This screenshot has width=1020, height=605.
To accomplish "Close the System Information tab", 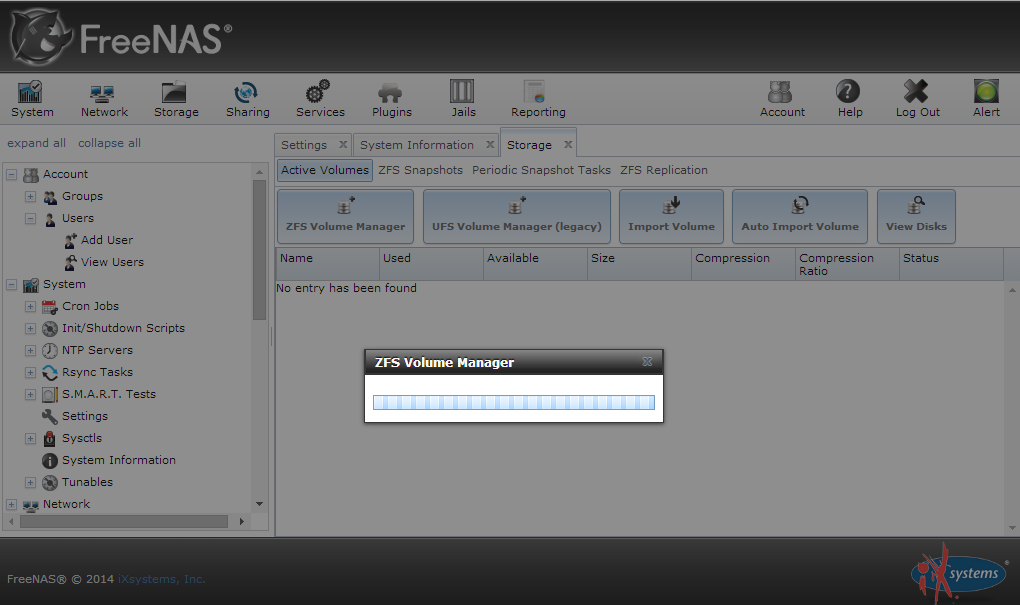I will coord(490,144).
